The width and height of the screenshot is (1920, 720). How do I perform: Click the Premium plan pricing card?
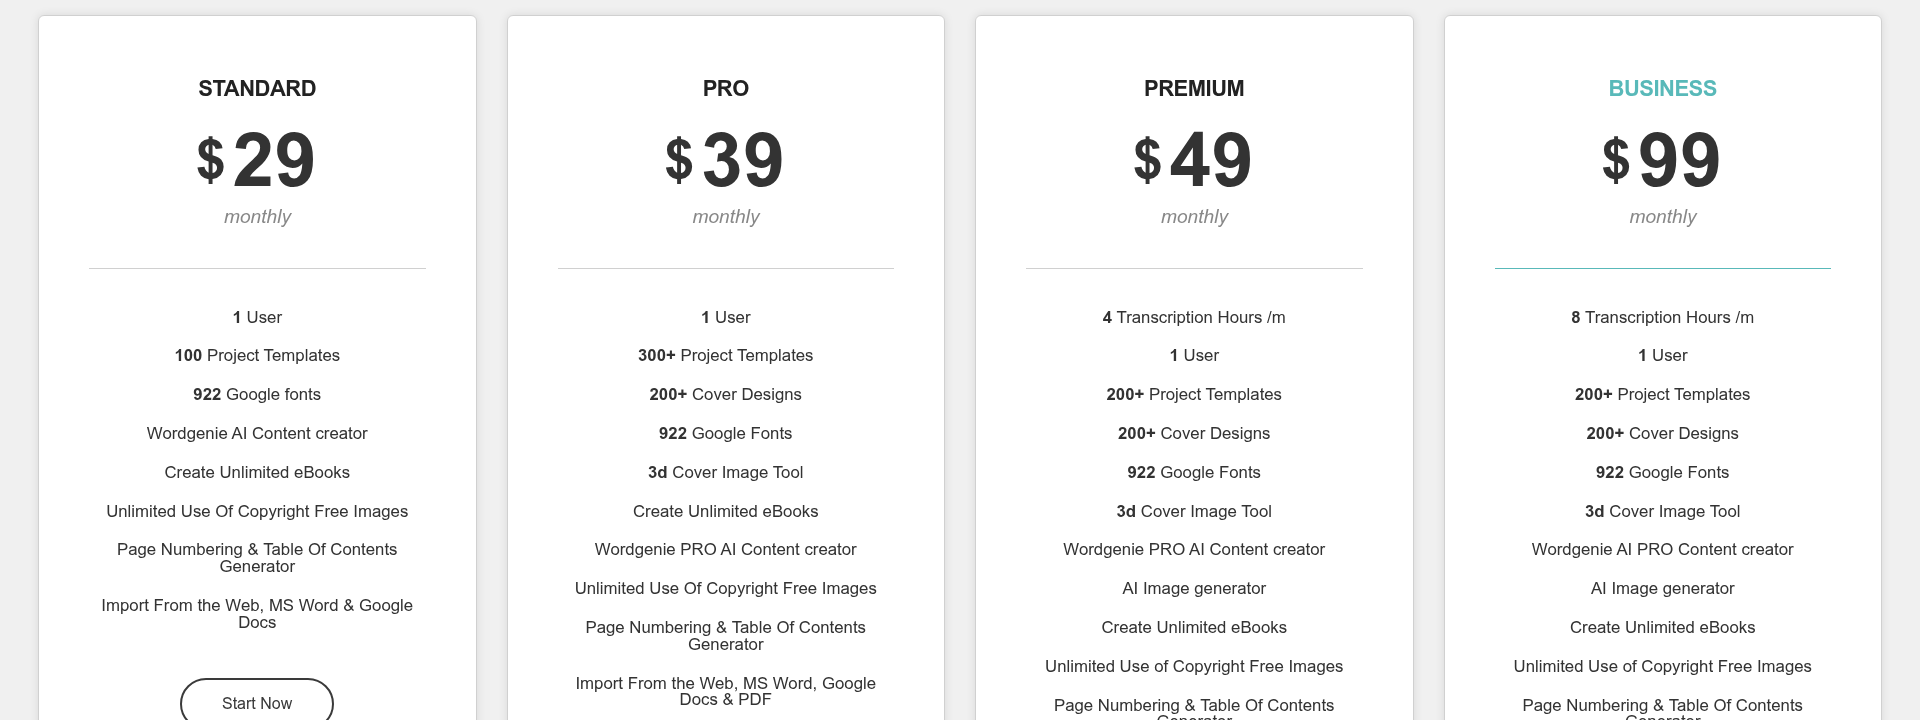pyautogui.click(x=1193, y=360)
